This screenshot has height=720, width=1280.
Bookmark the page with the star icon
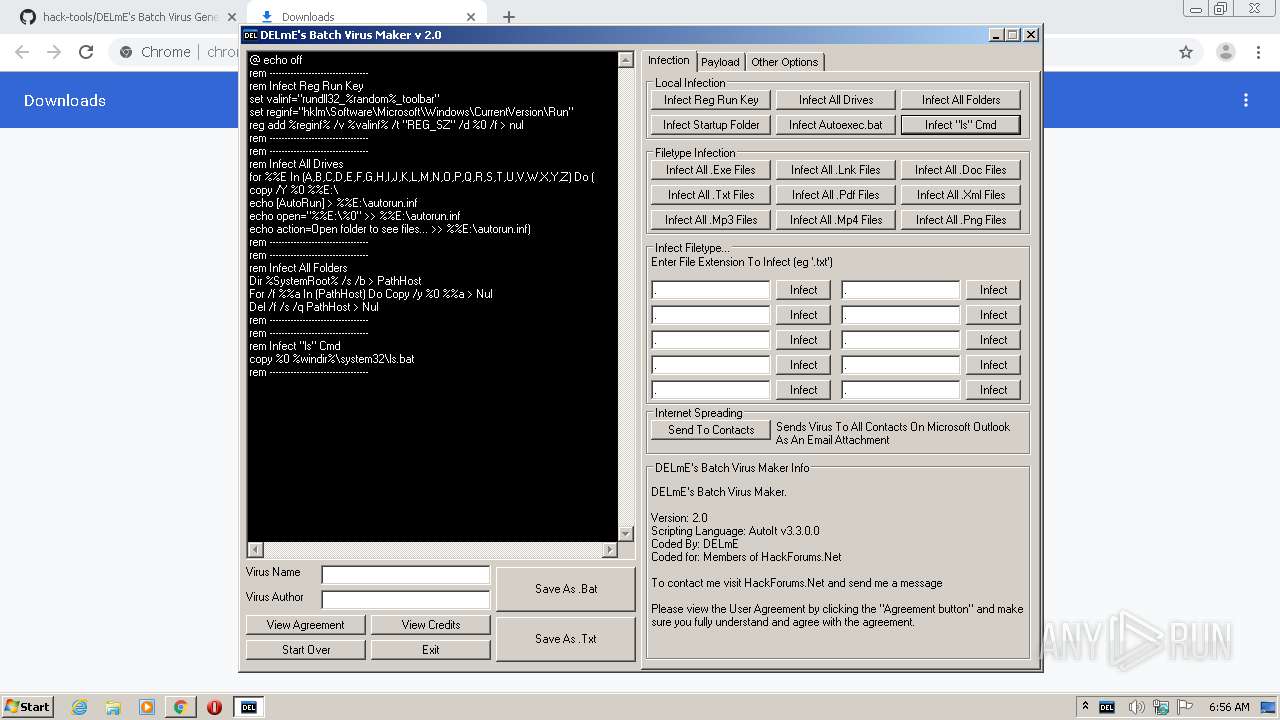coord(1186,52)
